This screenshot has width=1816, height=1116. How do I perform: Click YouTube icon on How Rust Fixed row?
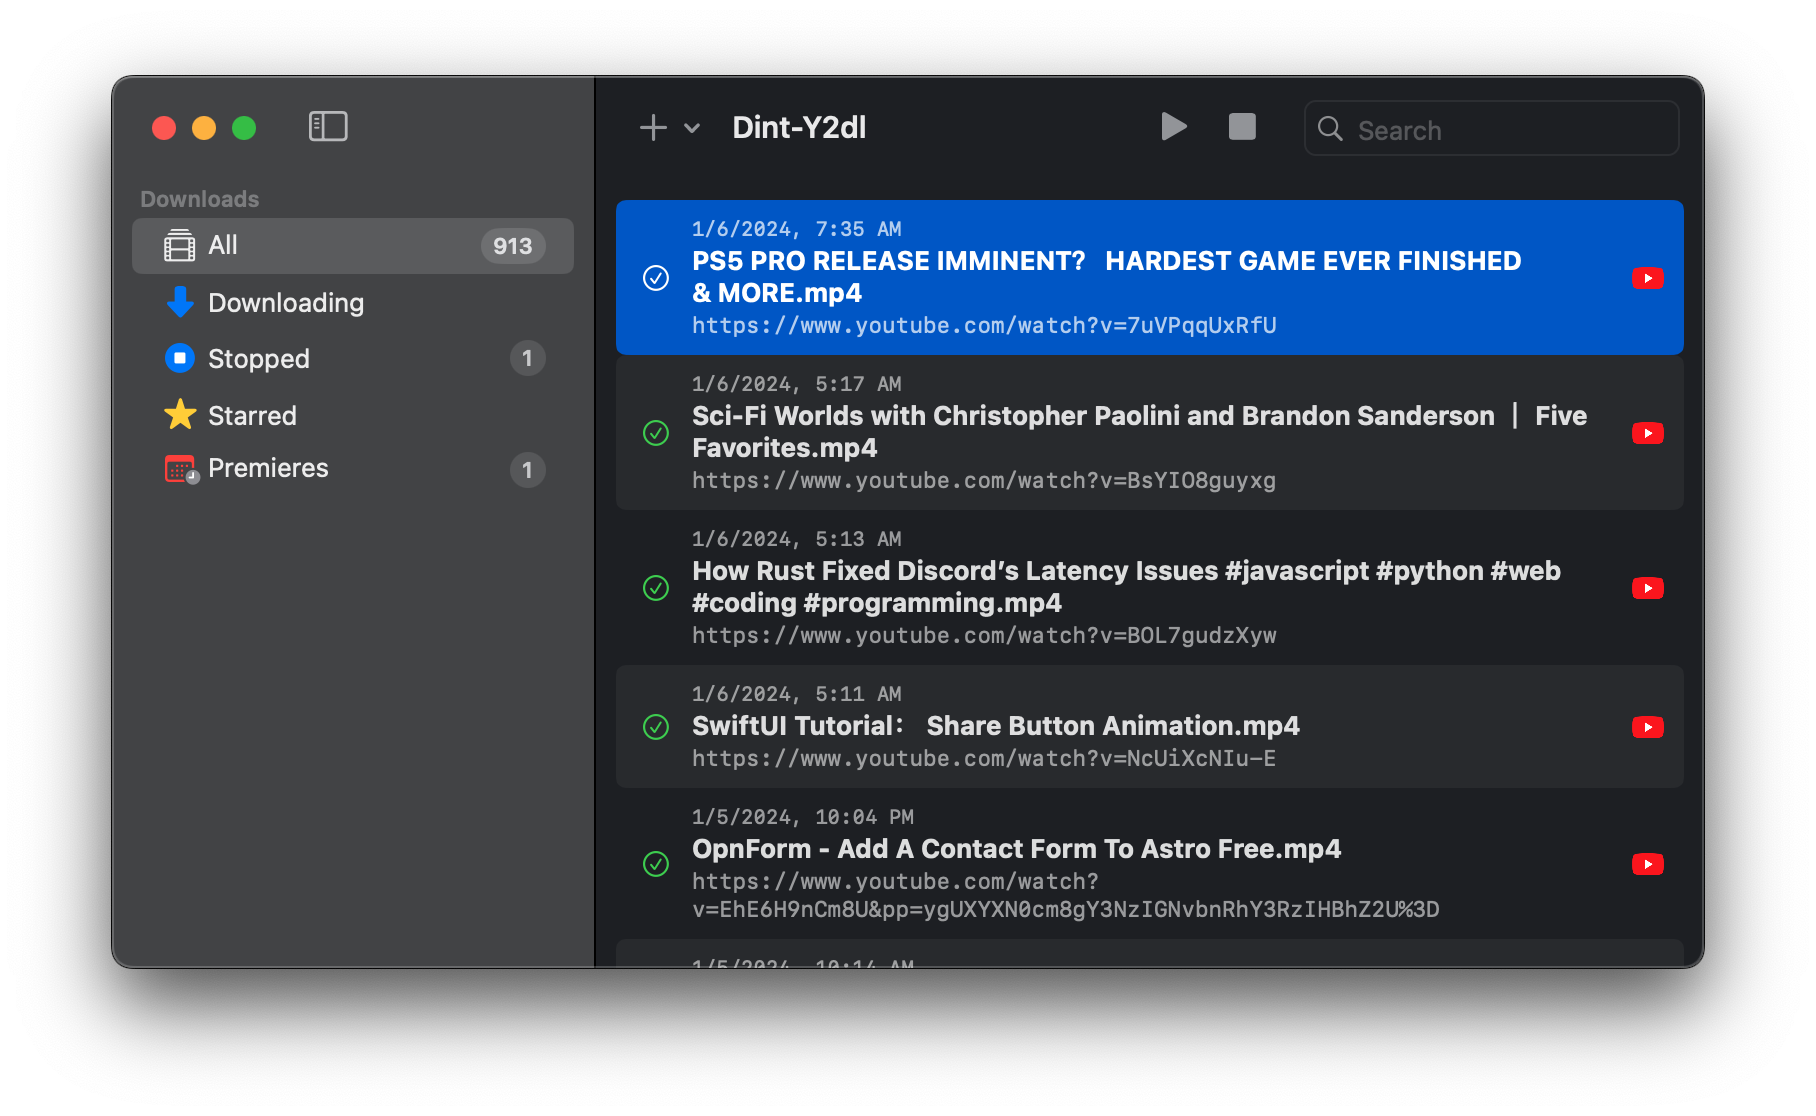coord(1648,588)
